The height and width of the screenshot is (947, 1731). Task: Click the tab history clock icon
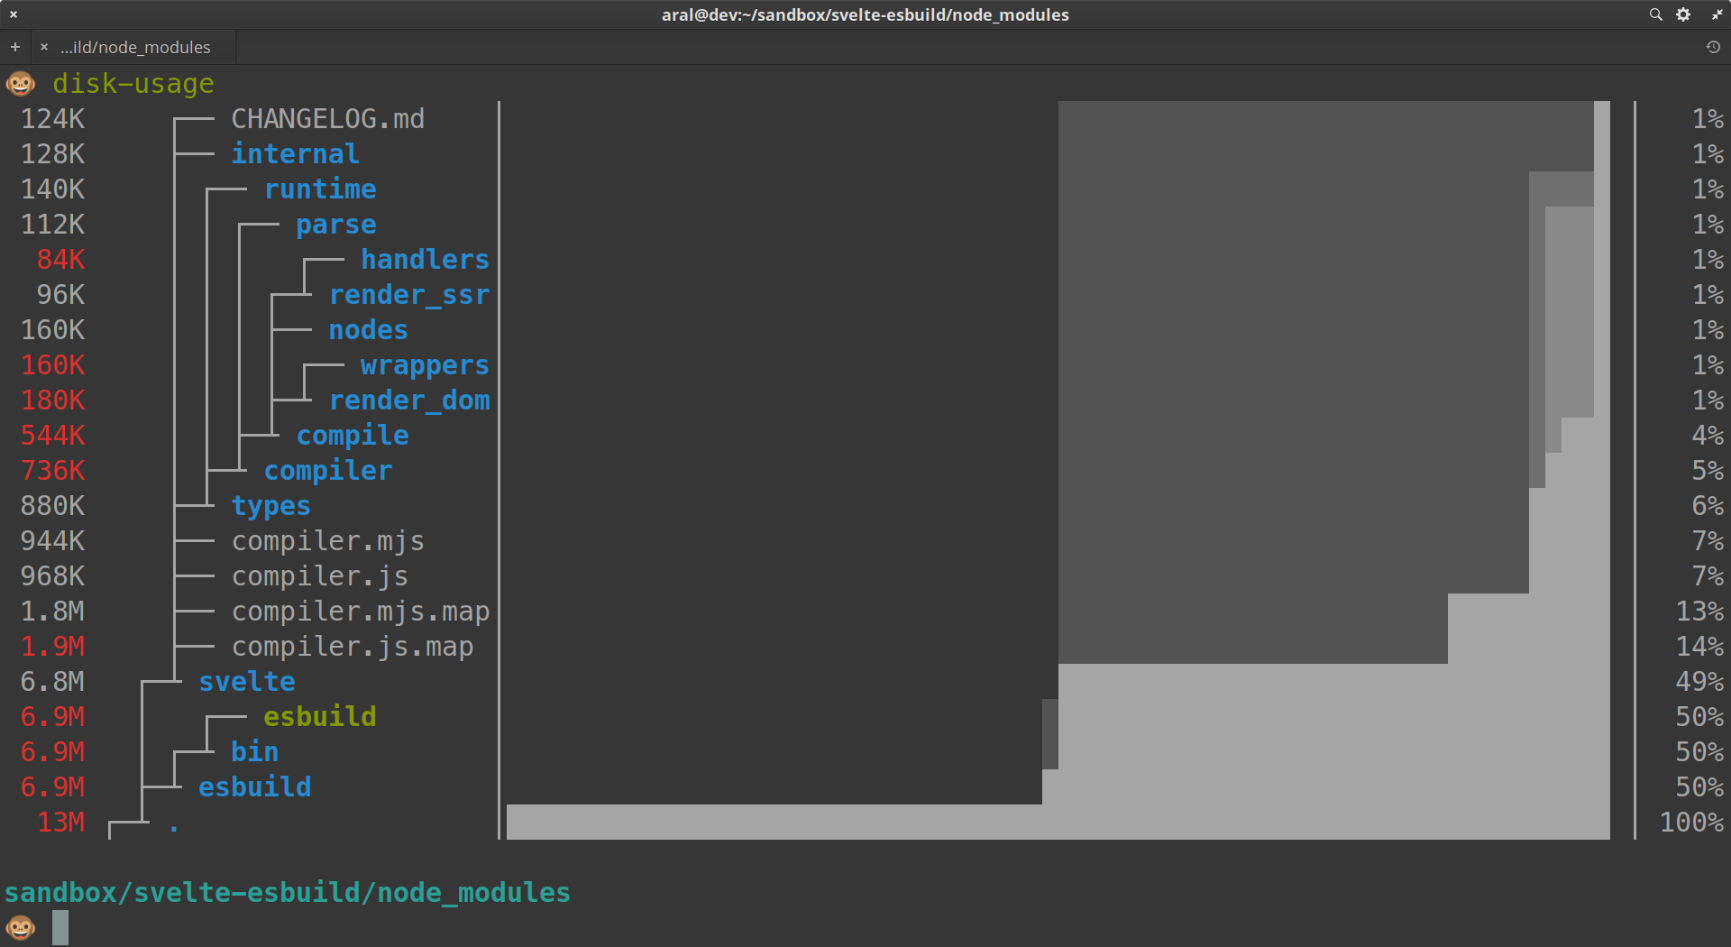(x=1713, y=47)
